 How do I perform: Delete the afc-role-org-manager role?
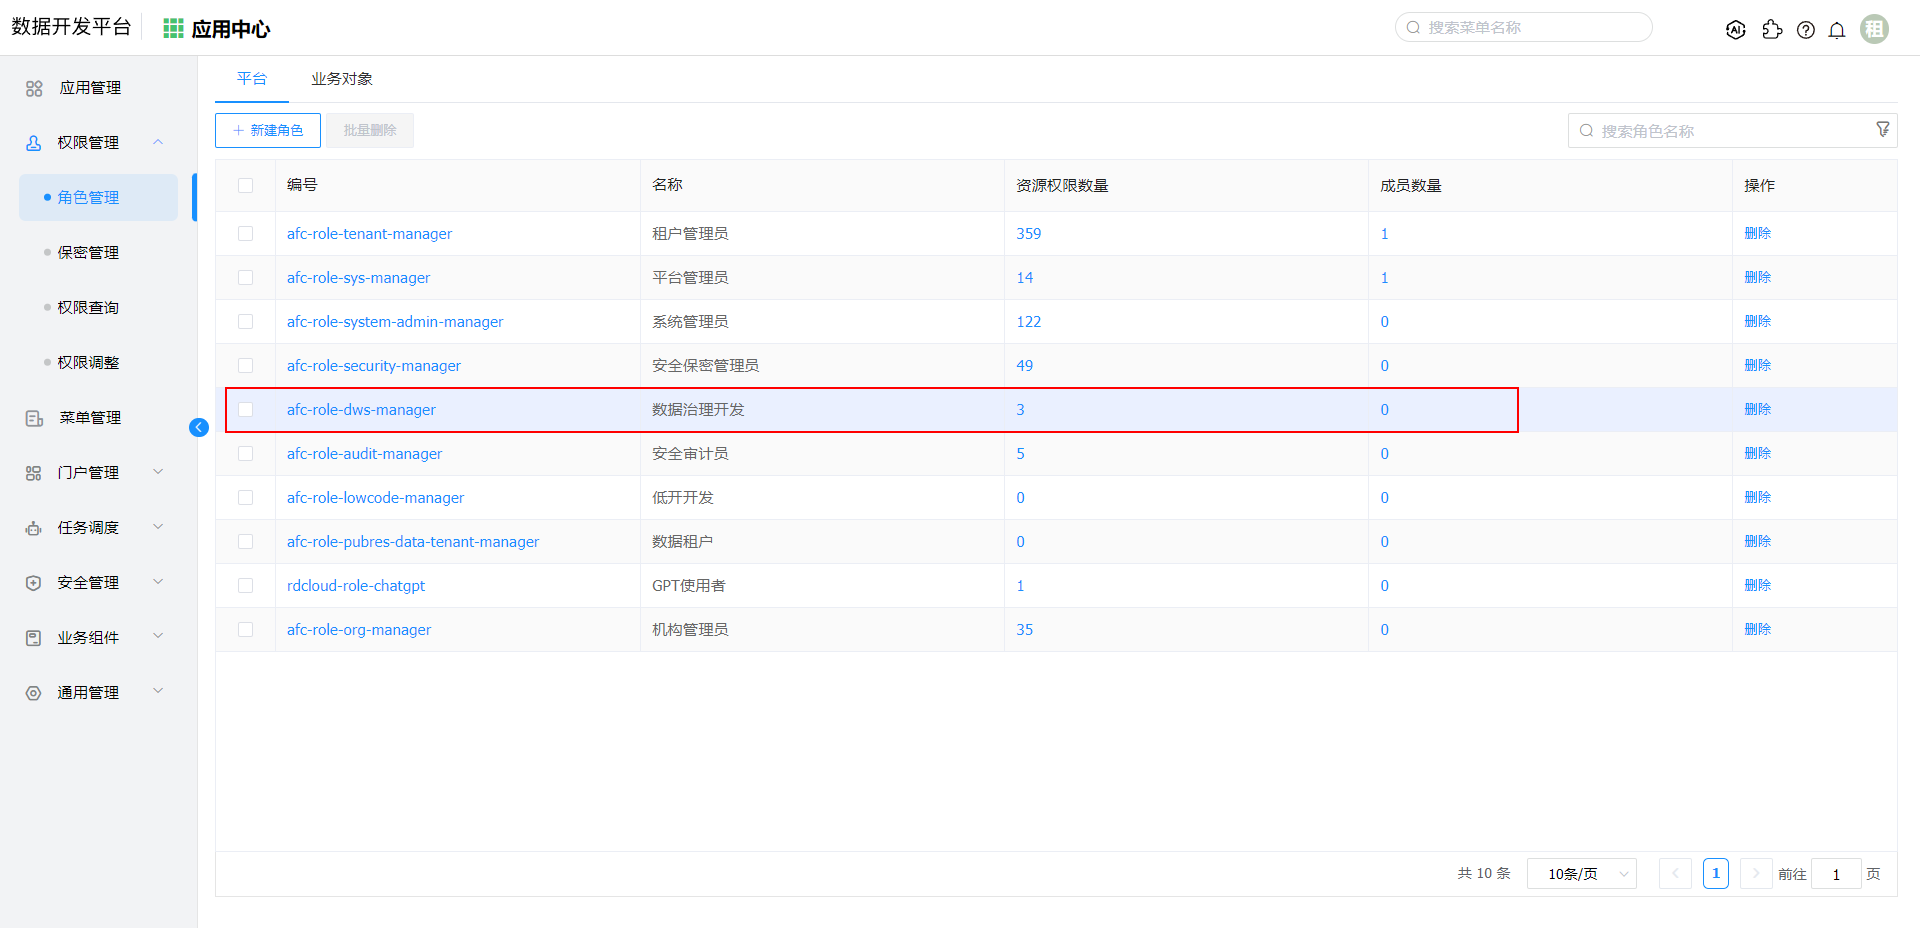pyautogui.click(x=1757, y=629)
